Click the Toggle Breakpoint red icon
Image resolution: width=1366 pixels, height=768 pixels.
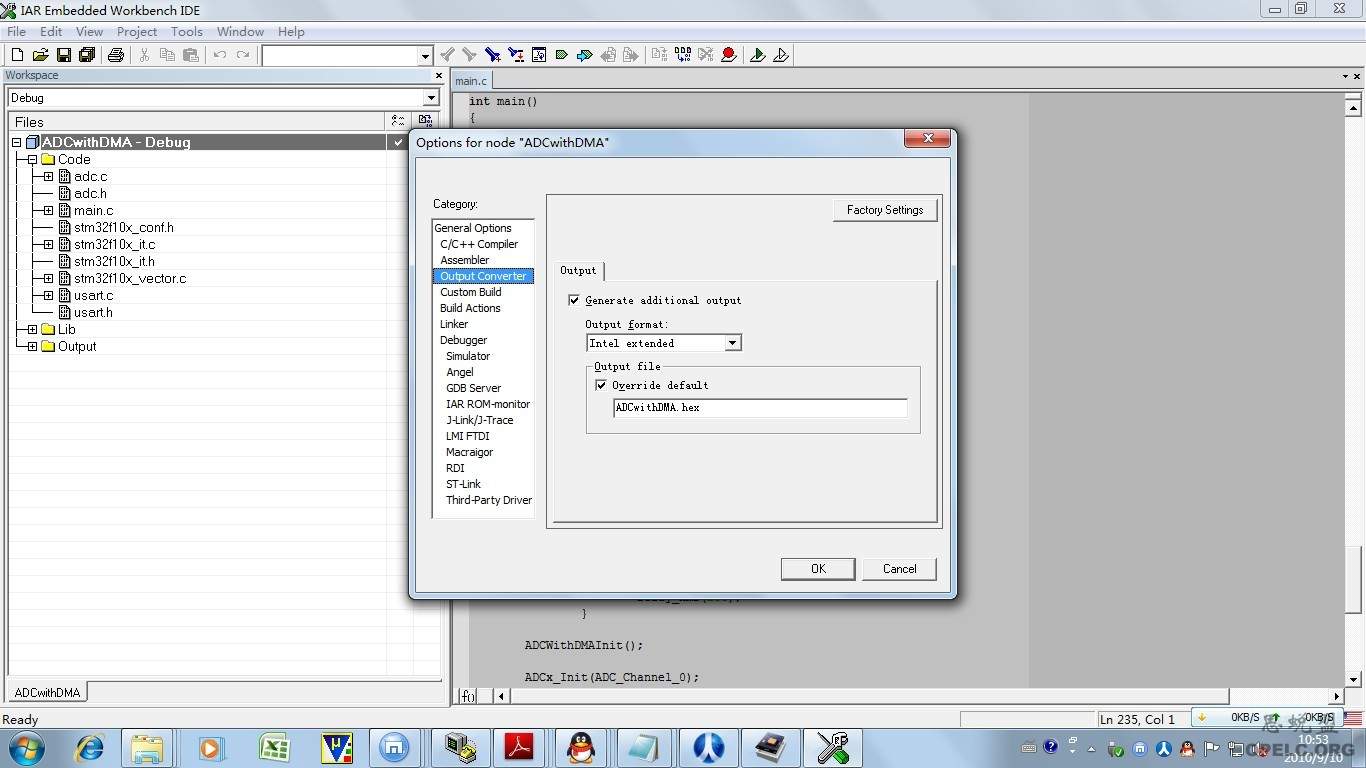pos(729,55)
